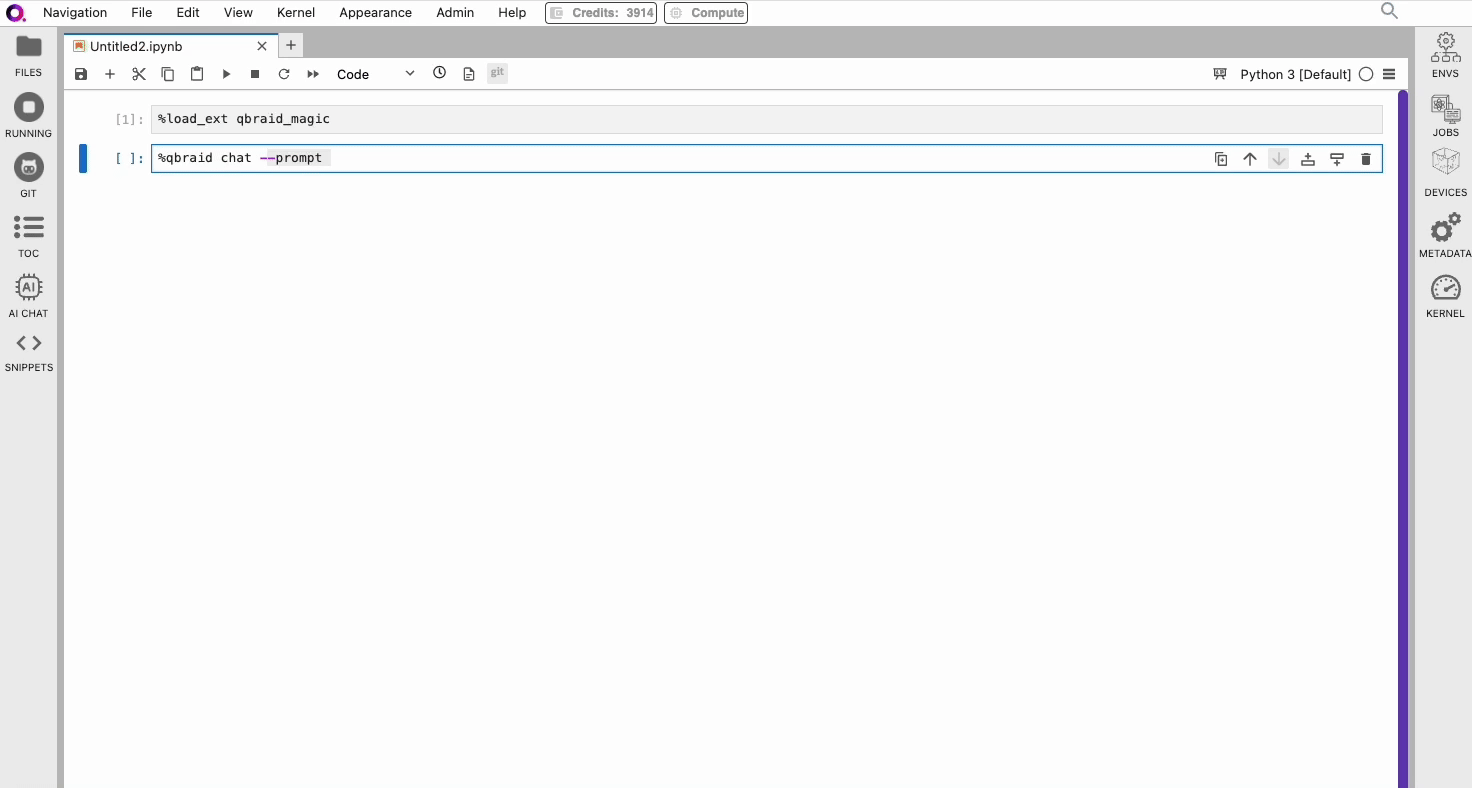Show the TOC table of contents

click(28, 236)
